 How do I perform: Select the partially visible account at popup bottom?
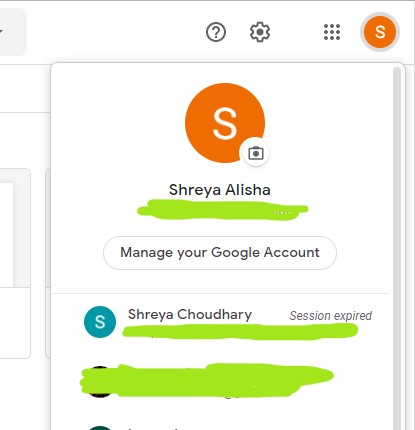point(220,427)
